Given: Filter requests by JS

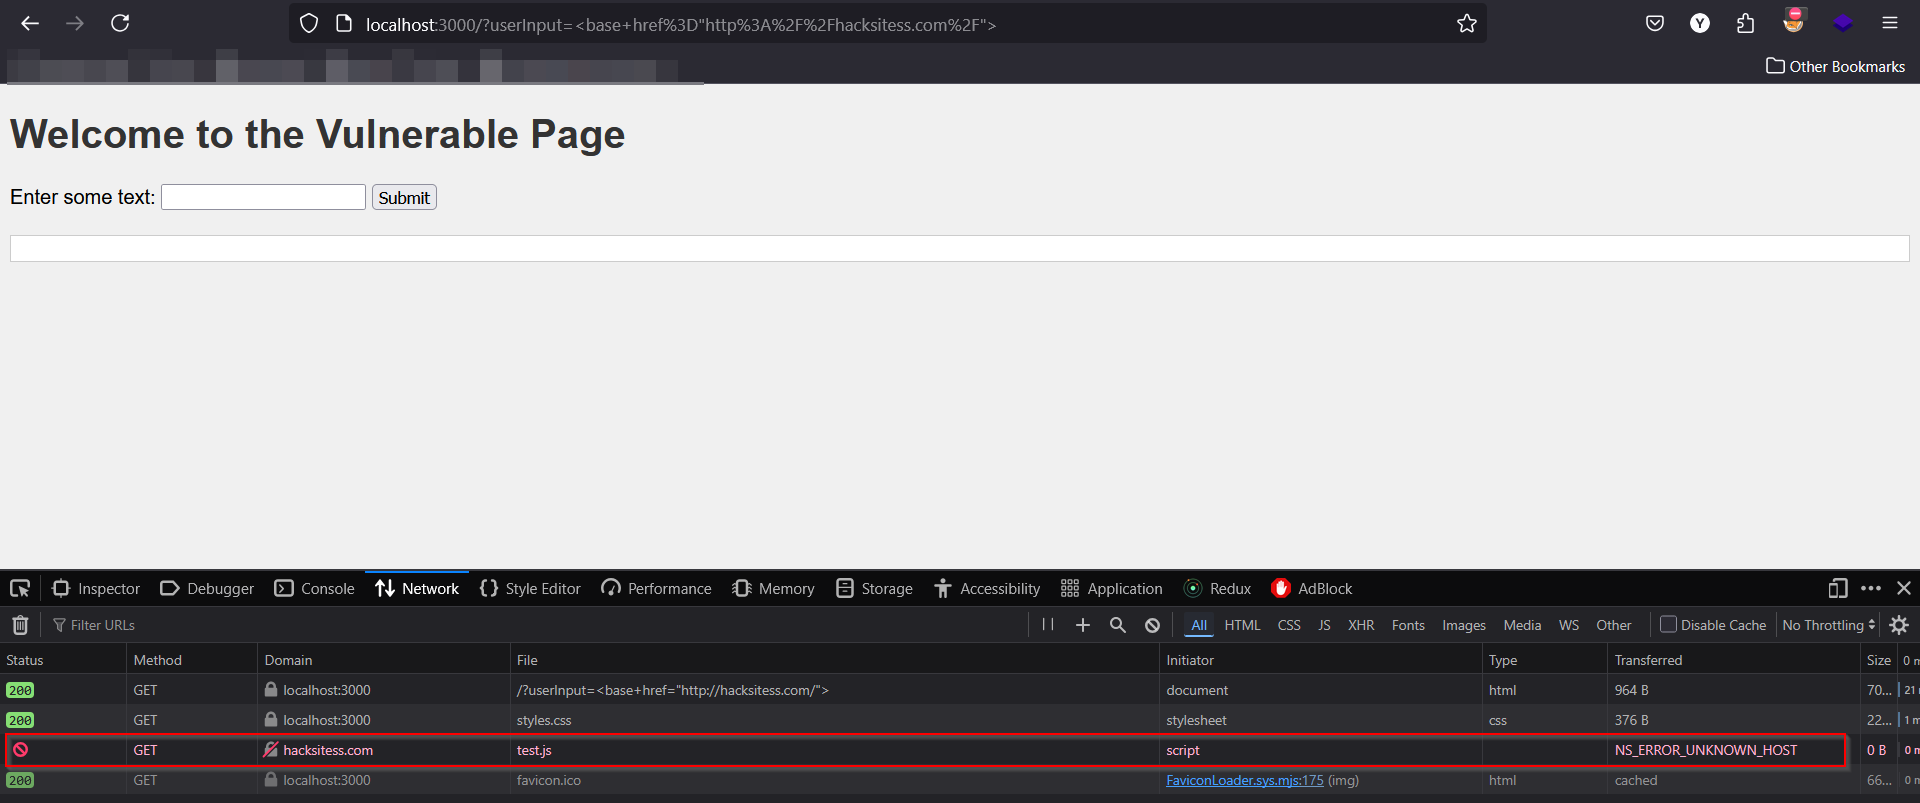Looking at the screenshot, I should point(1324,625).
